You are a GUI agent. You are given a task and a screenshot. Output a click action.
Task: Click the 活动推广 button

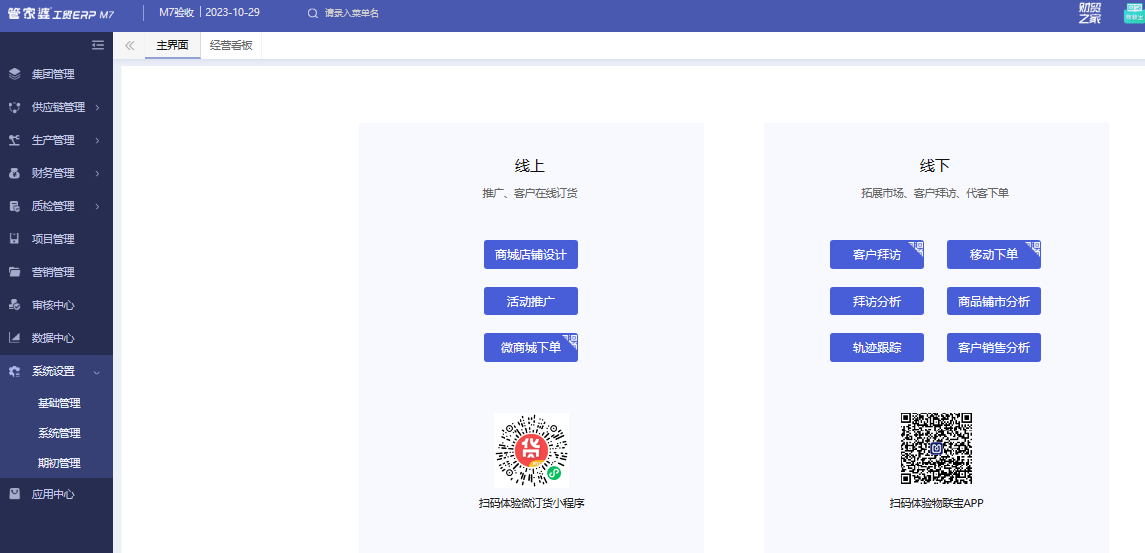531,301
